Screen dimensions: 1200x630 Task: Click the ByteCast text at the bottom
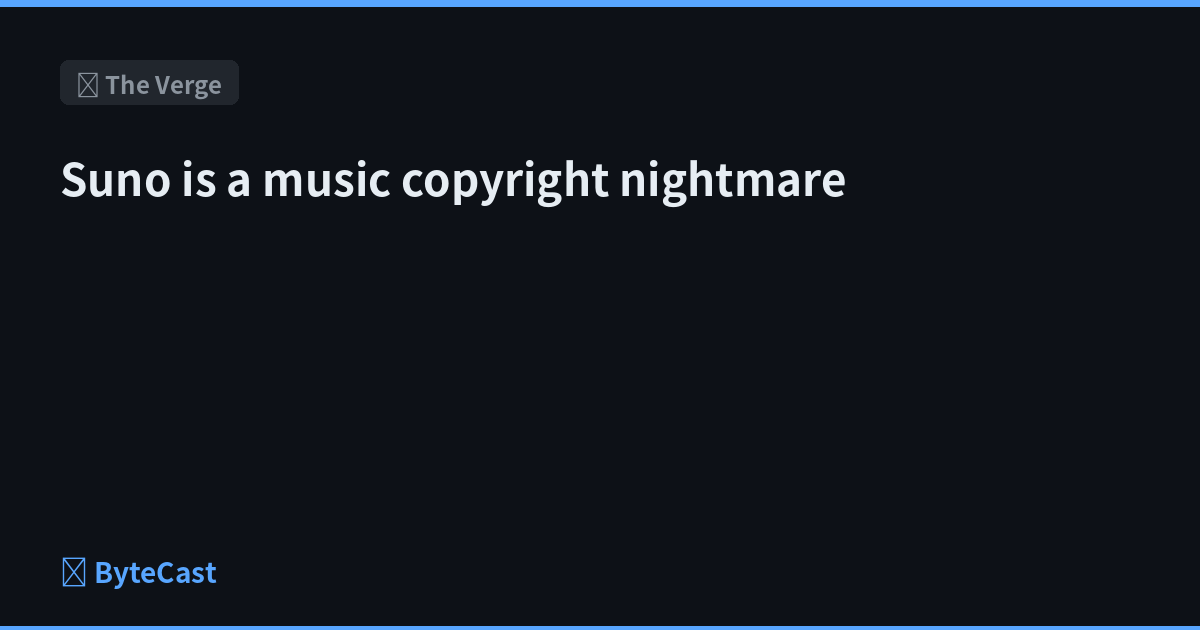(155, 573)
